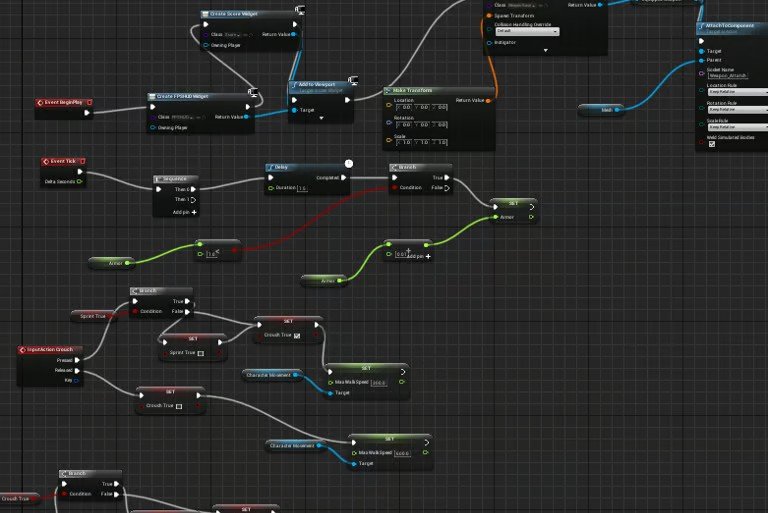Viewport: 768px width, 513px height.
Task: Click Sequence node Then 1 pin
Action: (193, 199)
